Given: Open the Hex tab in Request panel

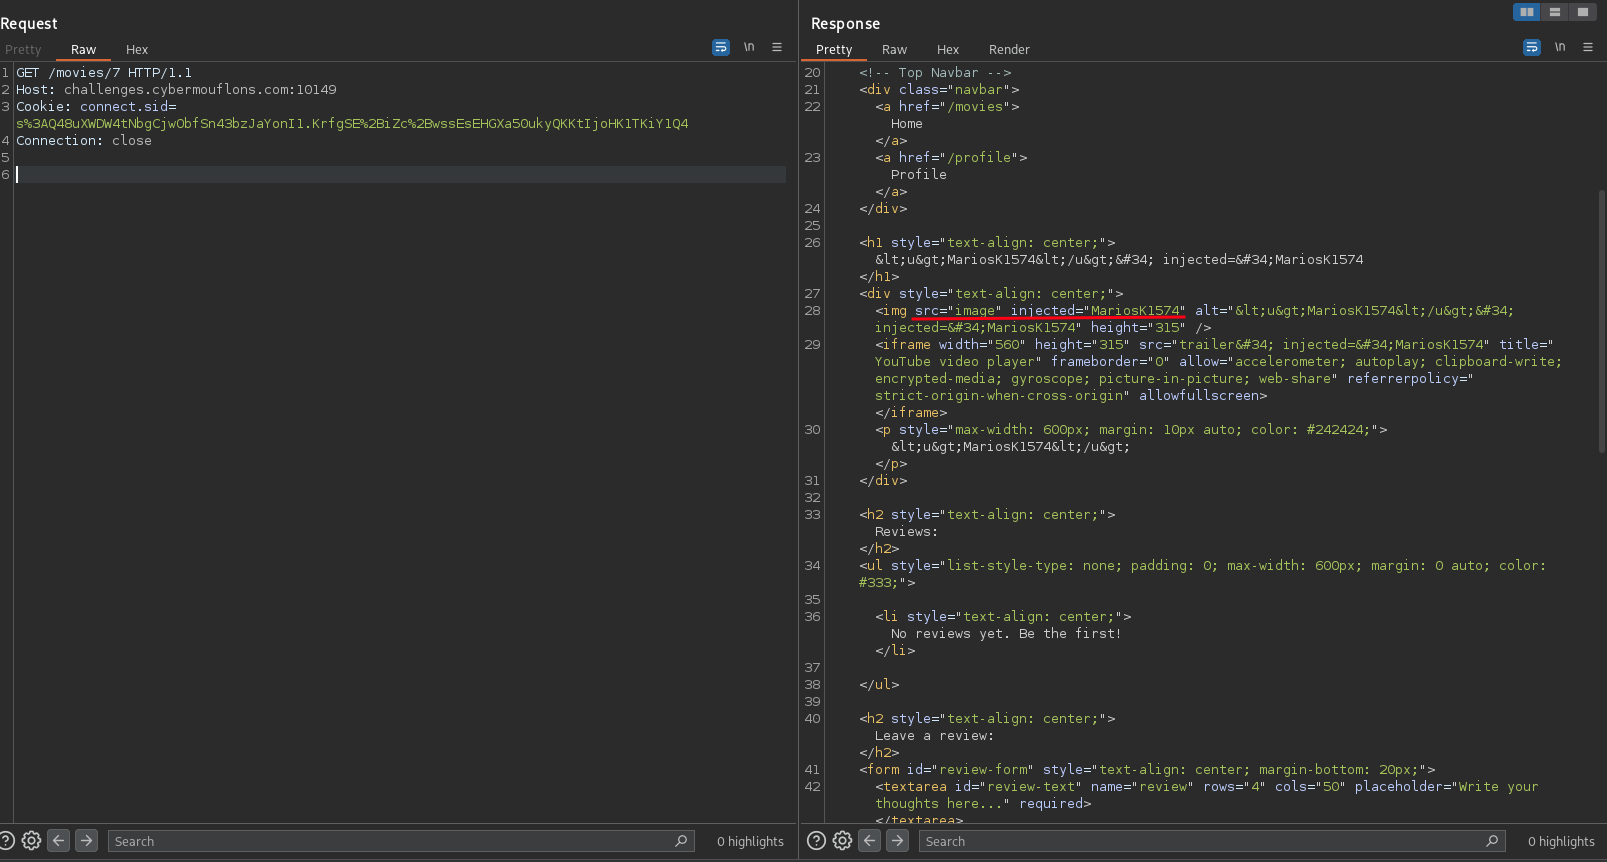Looking at the screenshot, I should coord(137,49).
